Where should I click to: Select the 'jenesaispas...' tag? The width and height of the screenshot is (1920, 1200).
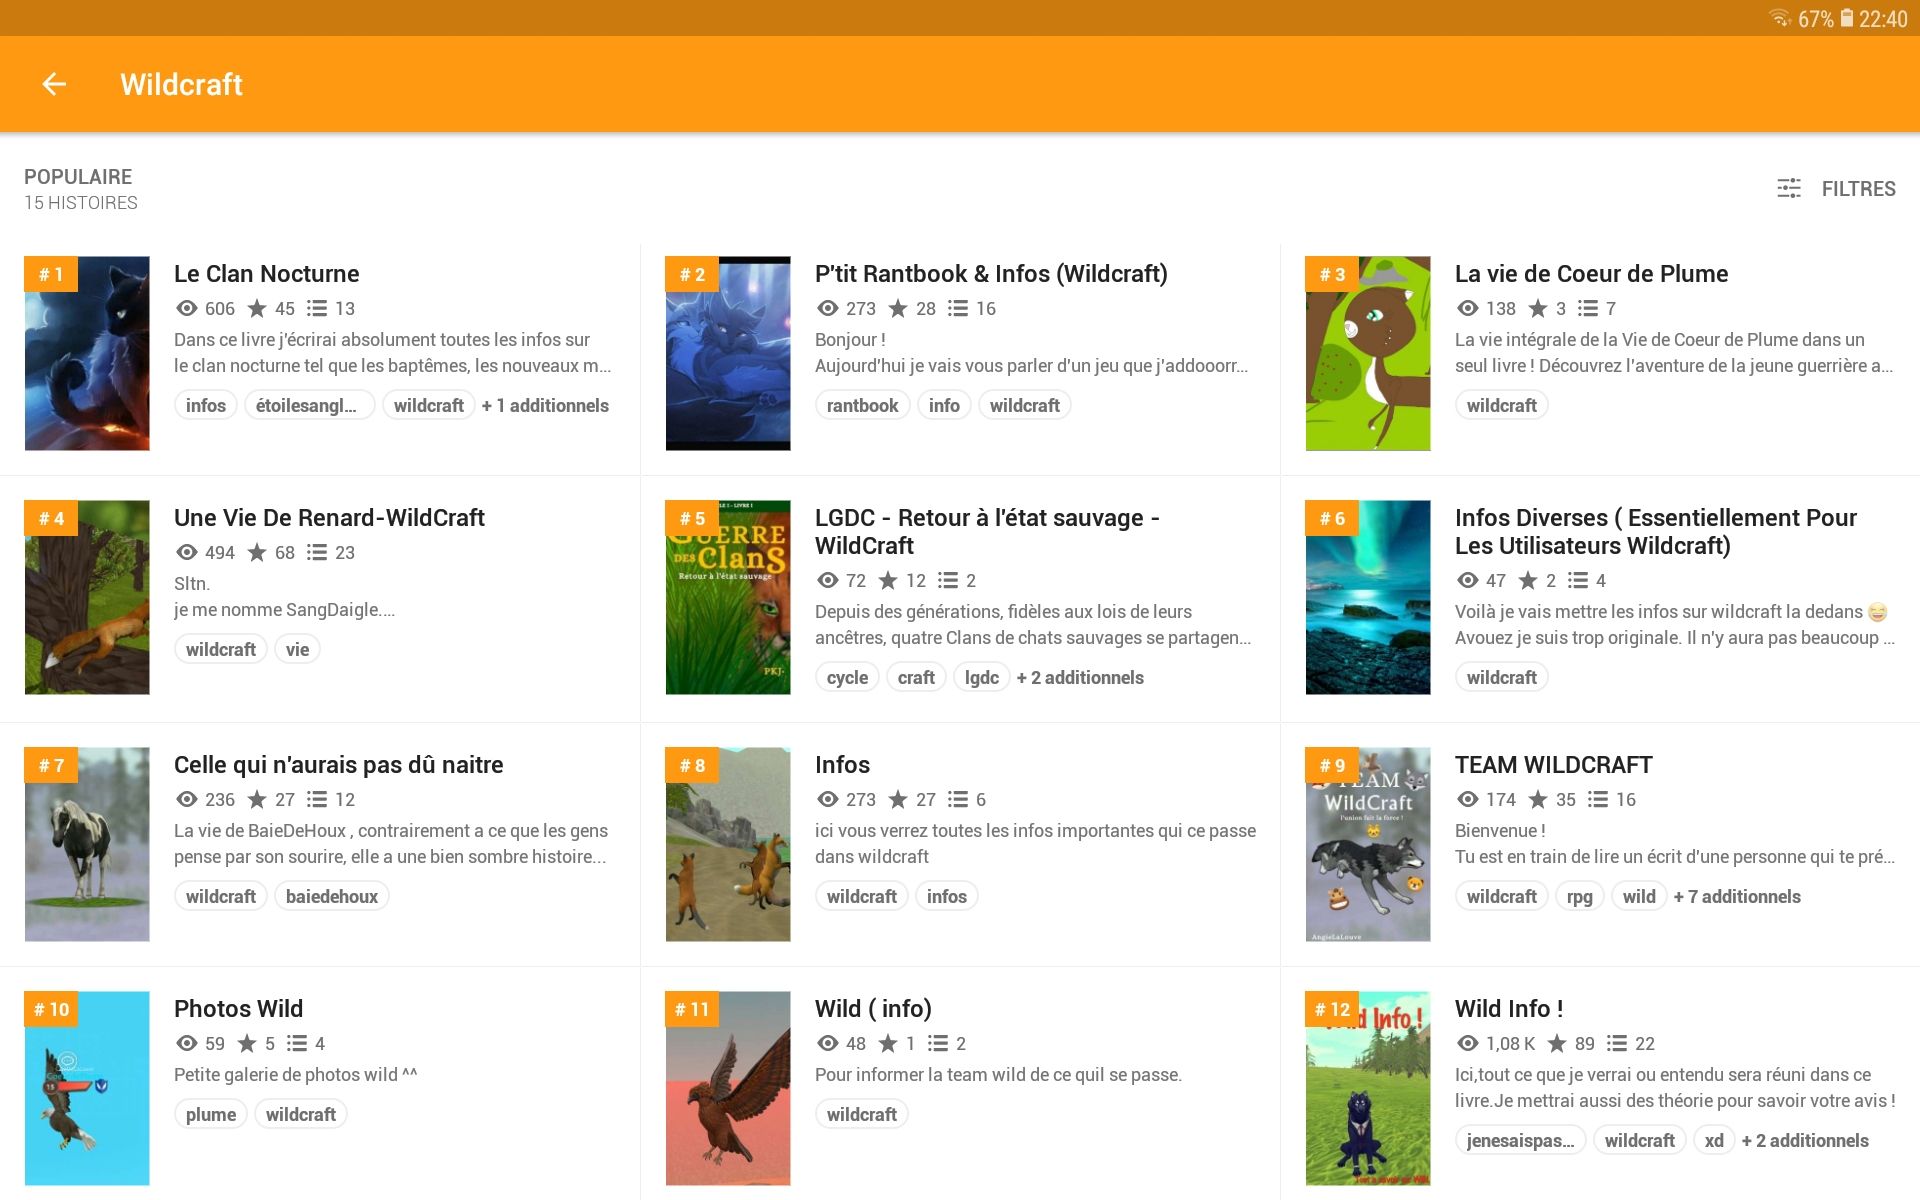click(1520, 1140)
